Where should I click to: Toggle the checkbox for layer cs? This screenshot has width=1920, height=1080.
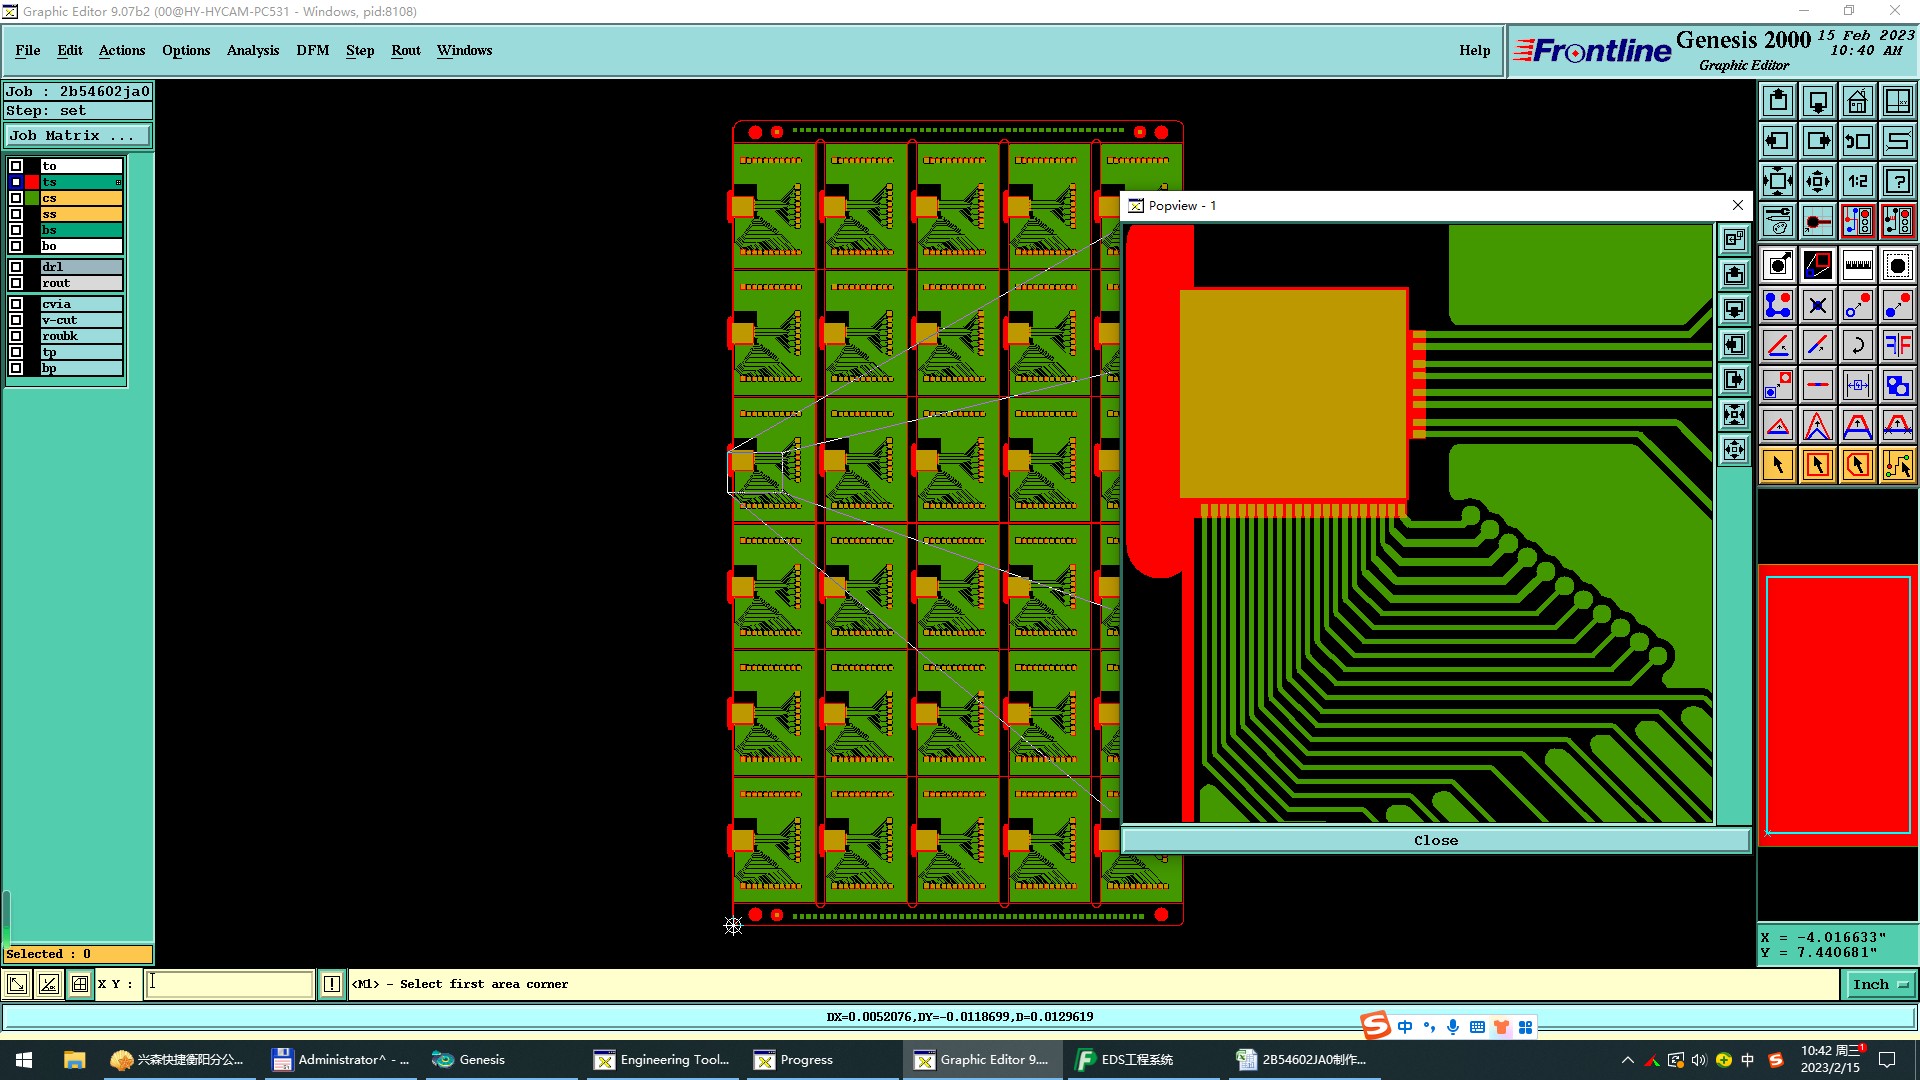pos(16,198)
